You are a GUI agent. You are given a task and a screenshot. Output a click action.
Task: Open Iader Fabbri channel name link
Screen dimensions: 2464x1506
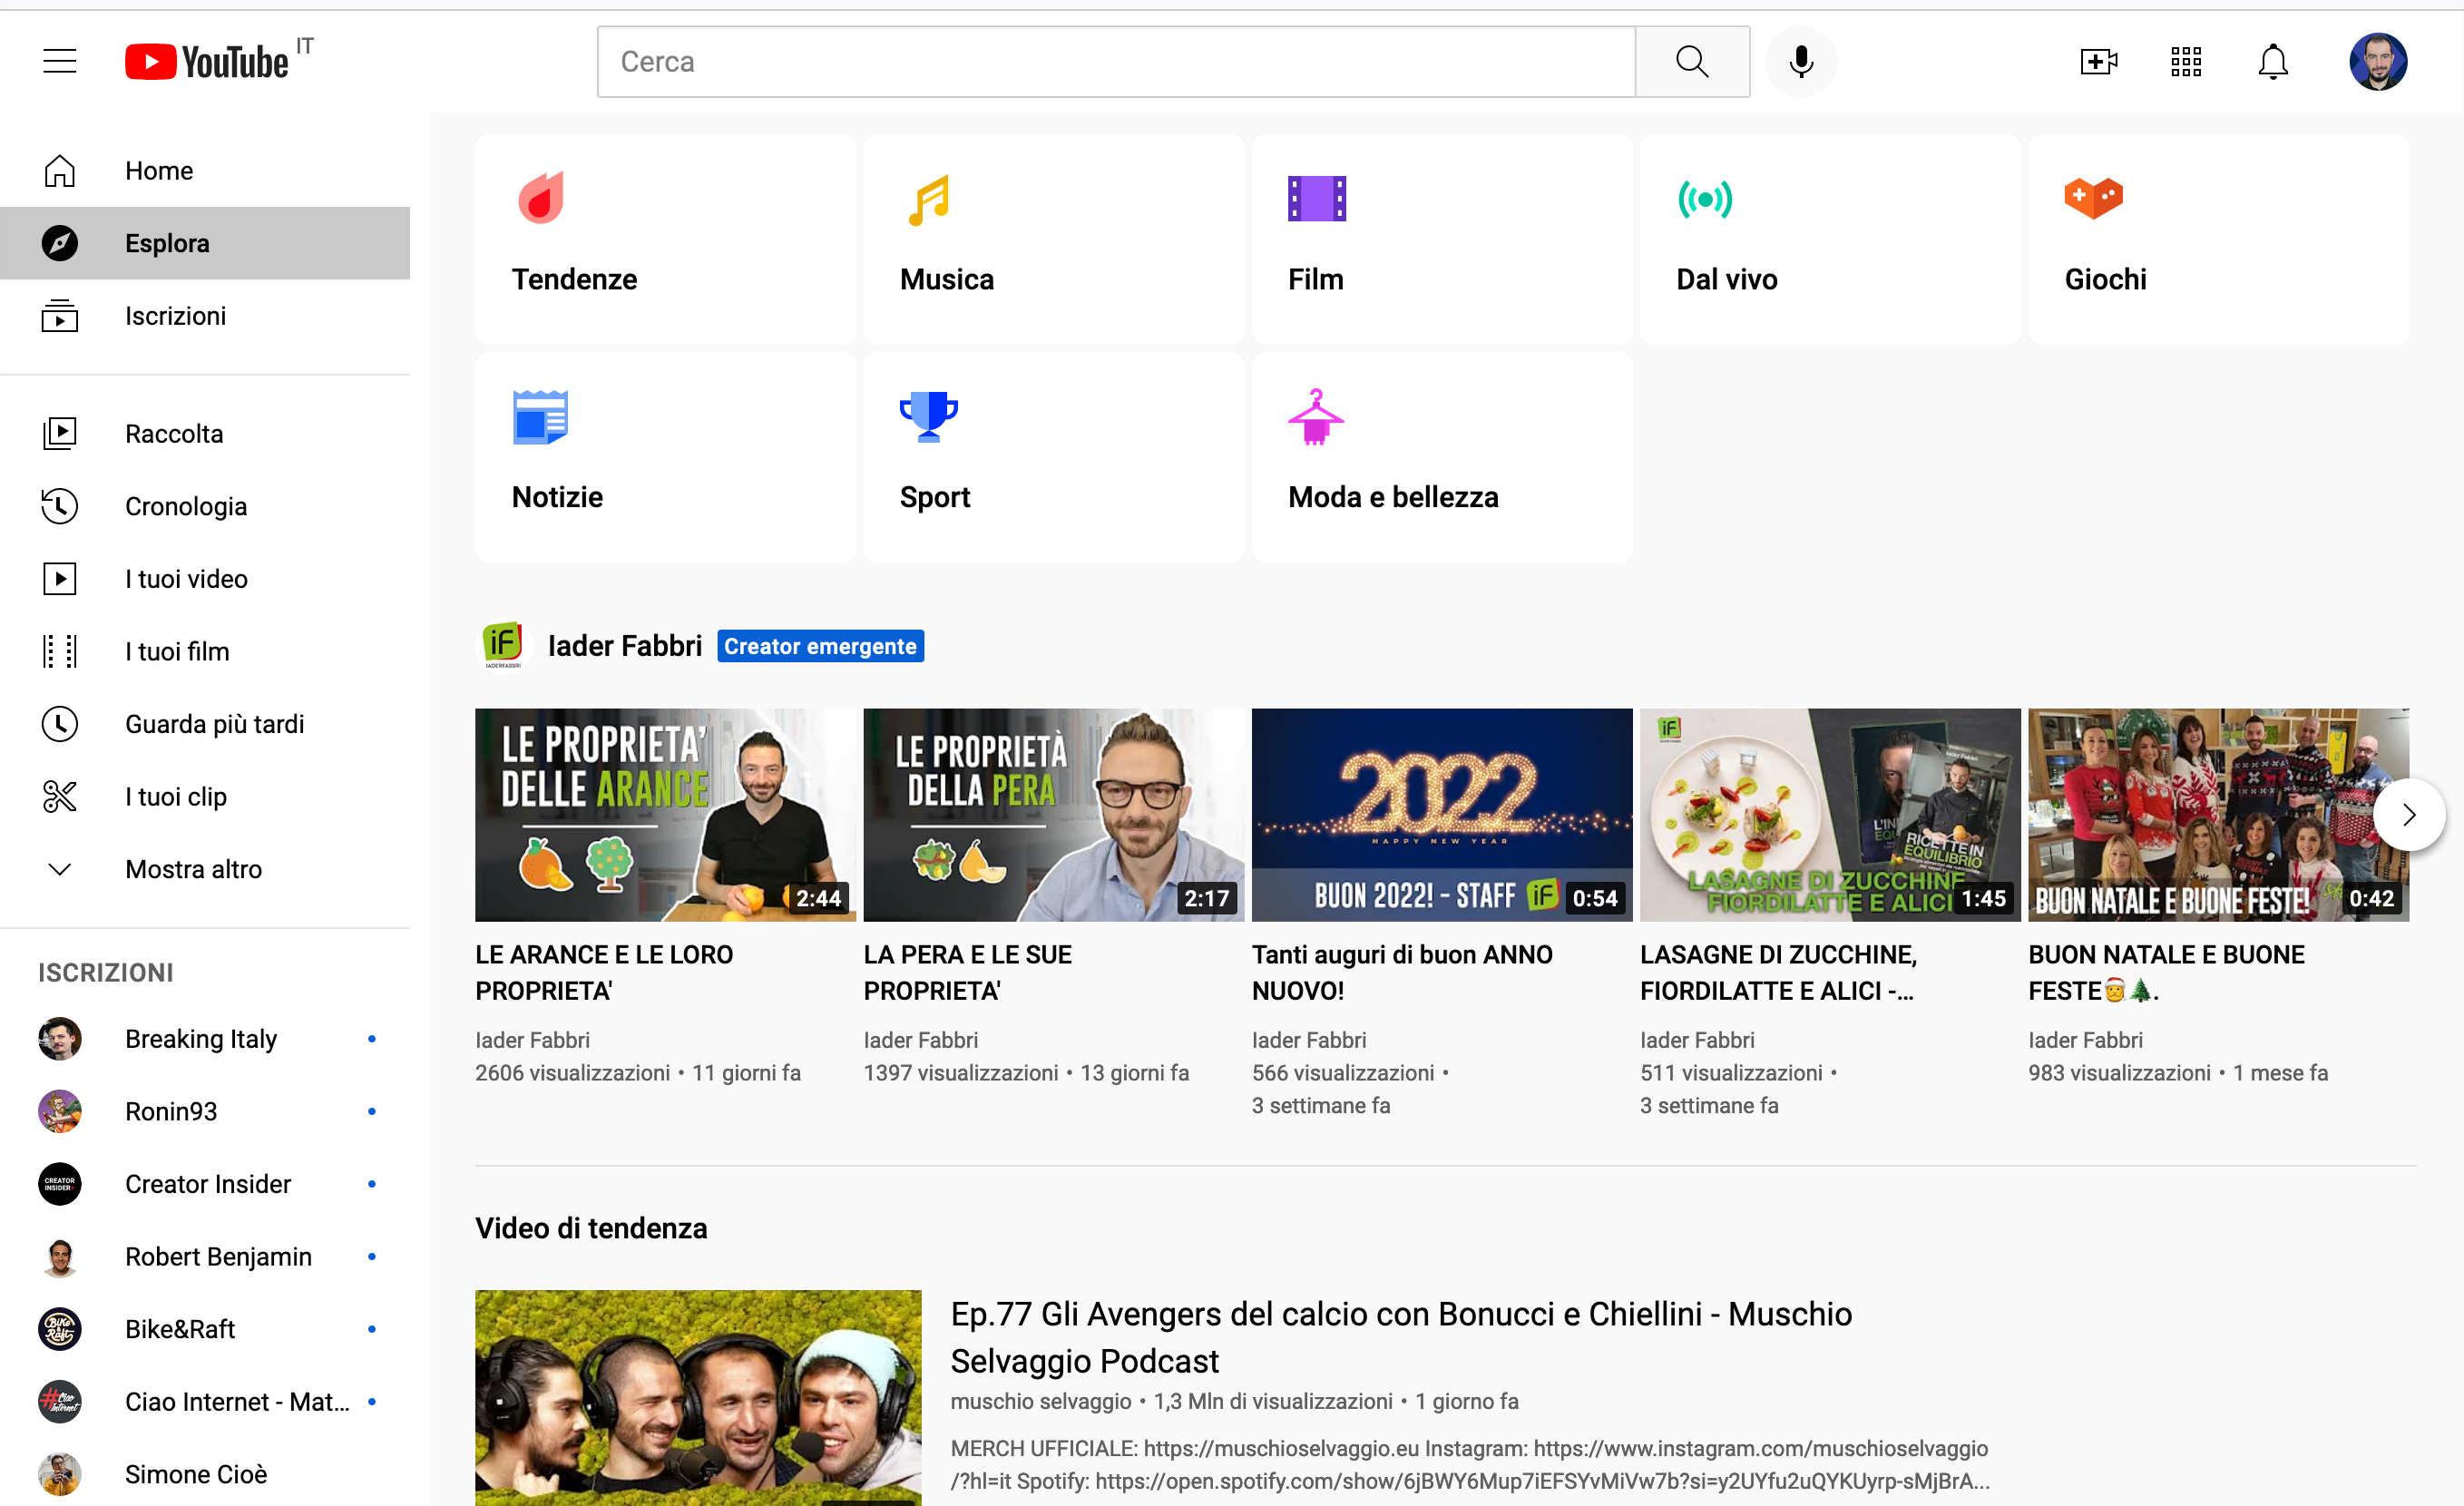(625, 646)
